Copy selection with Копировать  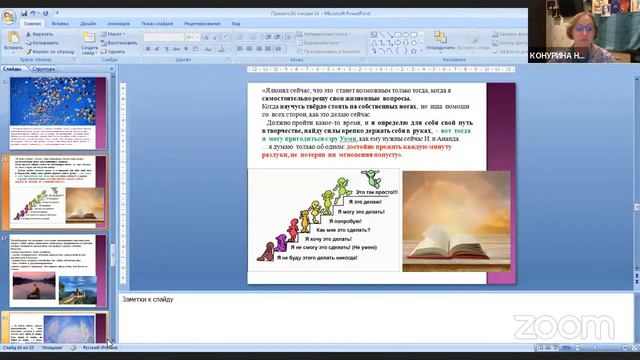pyautogui.click(x=42, y=43)
